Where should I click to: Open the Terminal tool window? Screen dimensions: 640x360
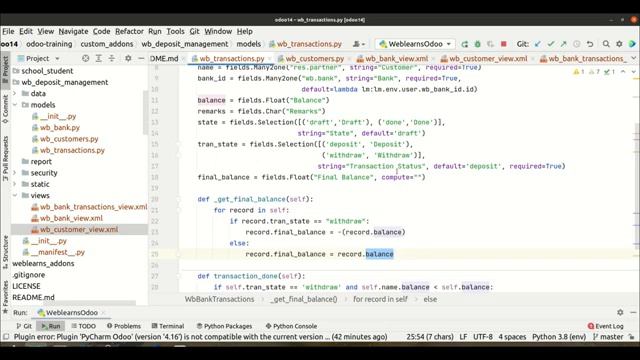[168, 326]
